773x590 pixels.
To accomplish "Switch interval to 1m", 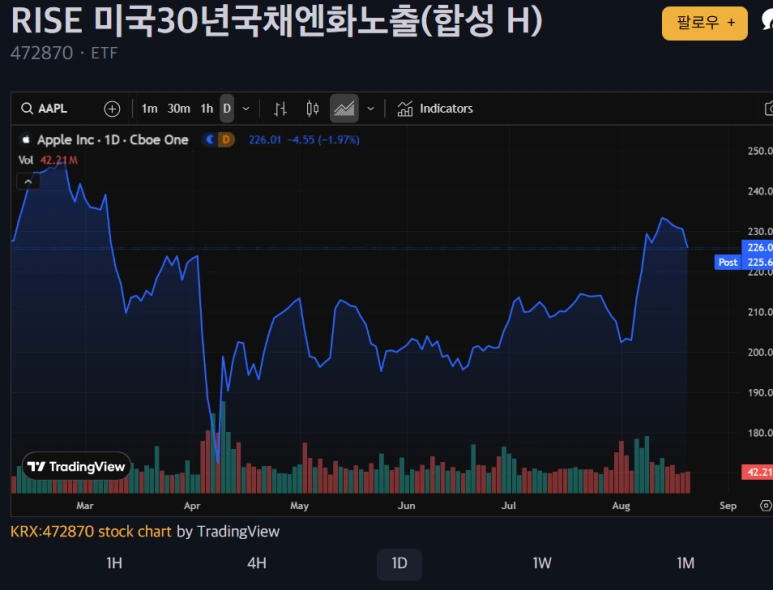I will tap(149, 108).
